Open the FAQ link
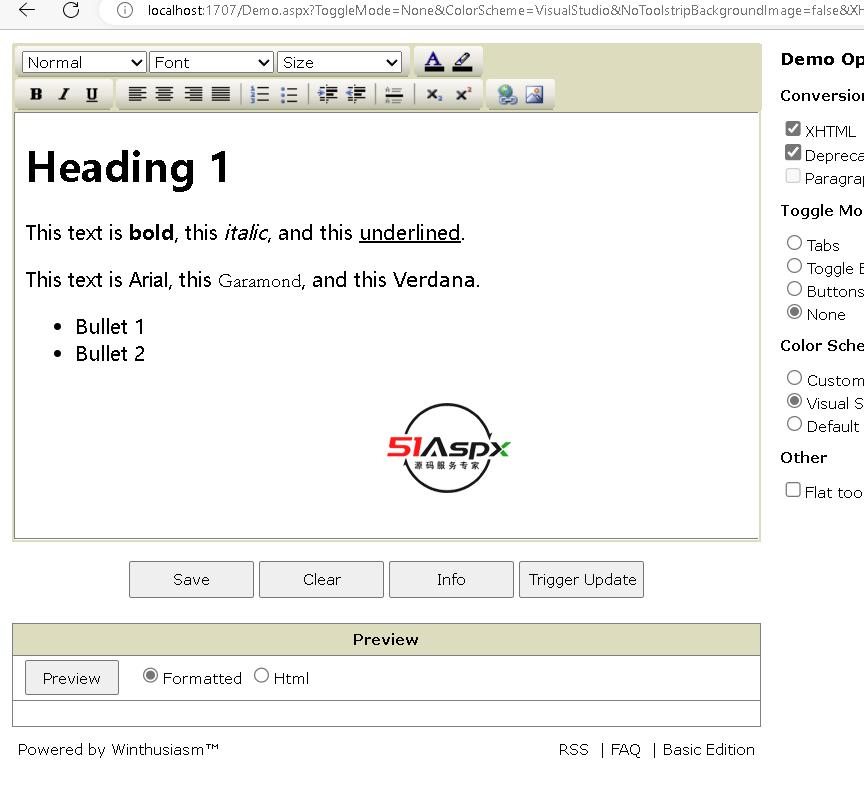The width and height of the screenshot is (864, 795). [625, 750]
